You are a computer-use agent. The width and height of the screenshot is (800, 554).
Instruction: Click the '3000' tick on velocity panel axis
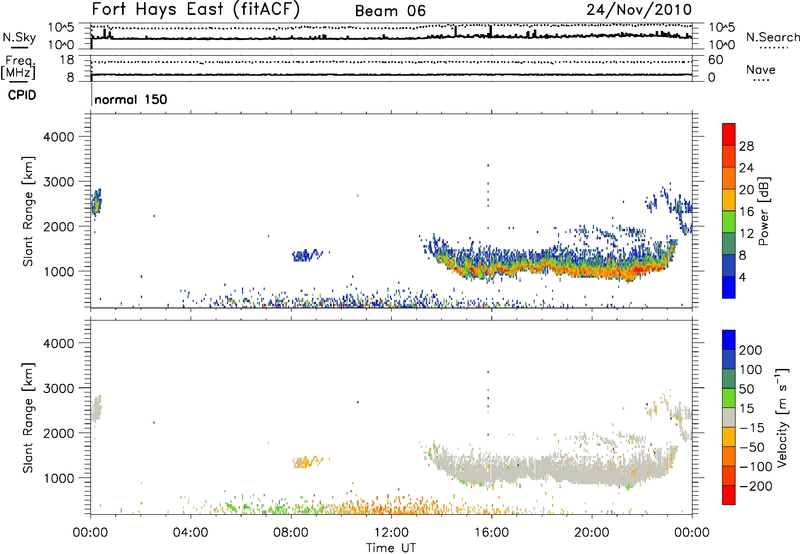point(59,388)
